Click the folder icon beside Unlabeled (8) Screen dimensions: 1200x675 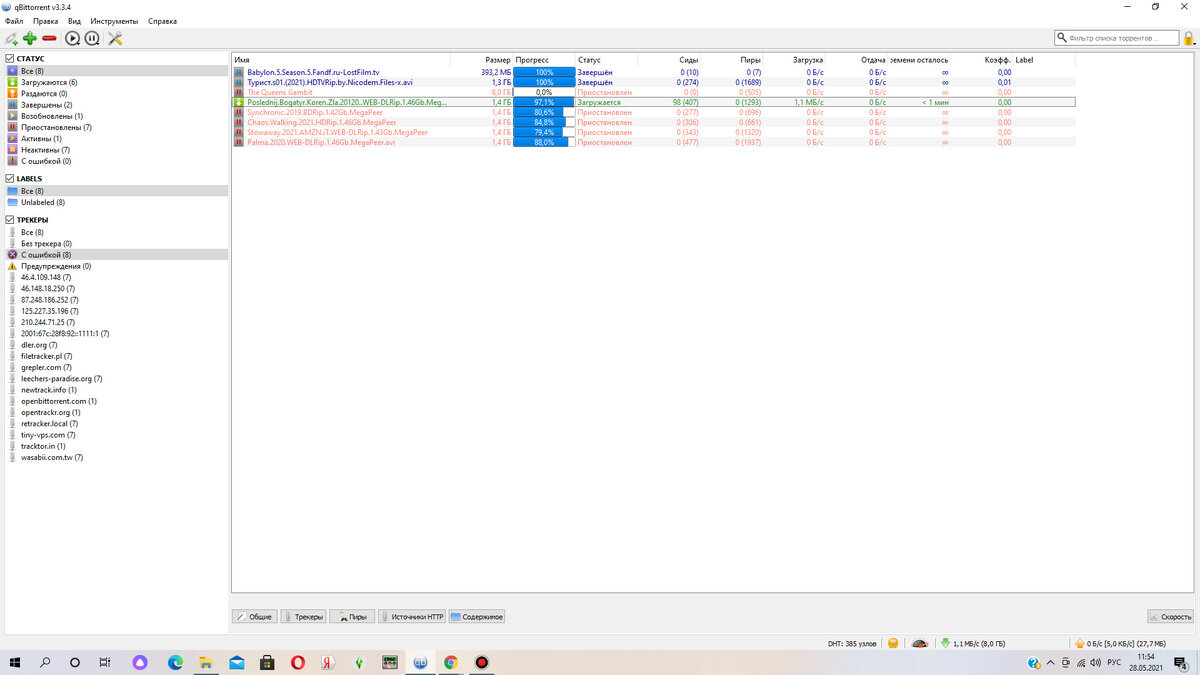(12, 202)
